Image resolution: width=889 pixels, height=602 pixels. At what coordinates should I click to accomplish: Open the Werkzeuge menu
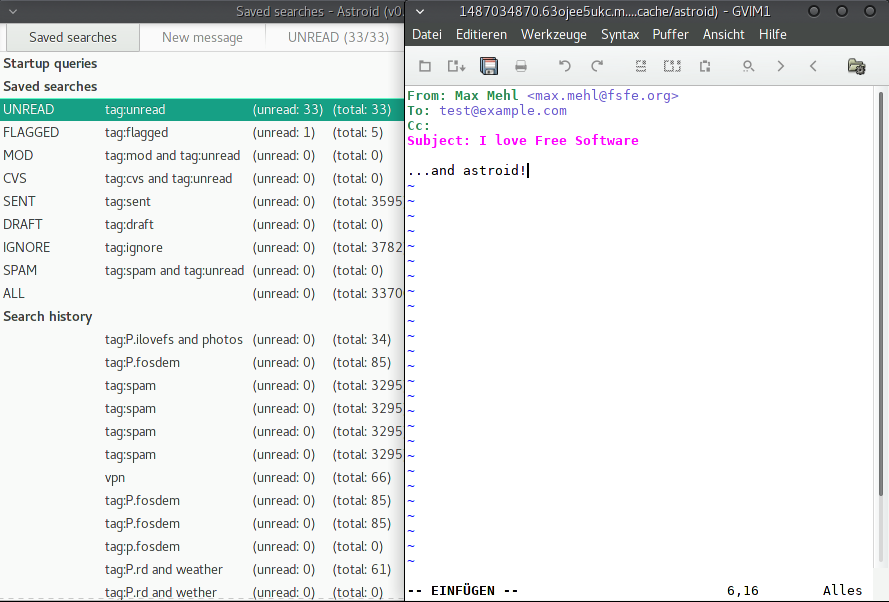(x=554, y=34)
